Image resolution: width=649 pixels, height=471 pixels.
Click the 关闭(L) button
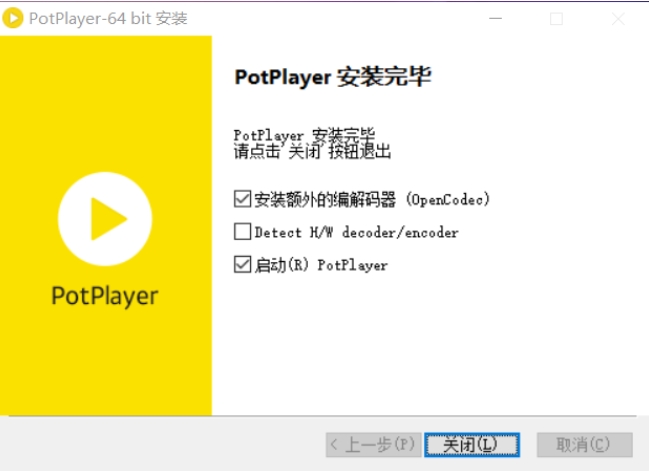(472, 445)
